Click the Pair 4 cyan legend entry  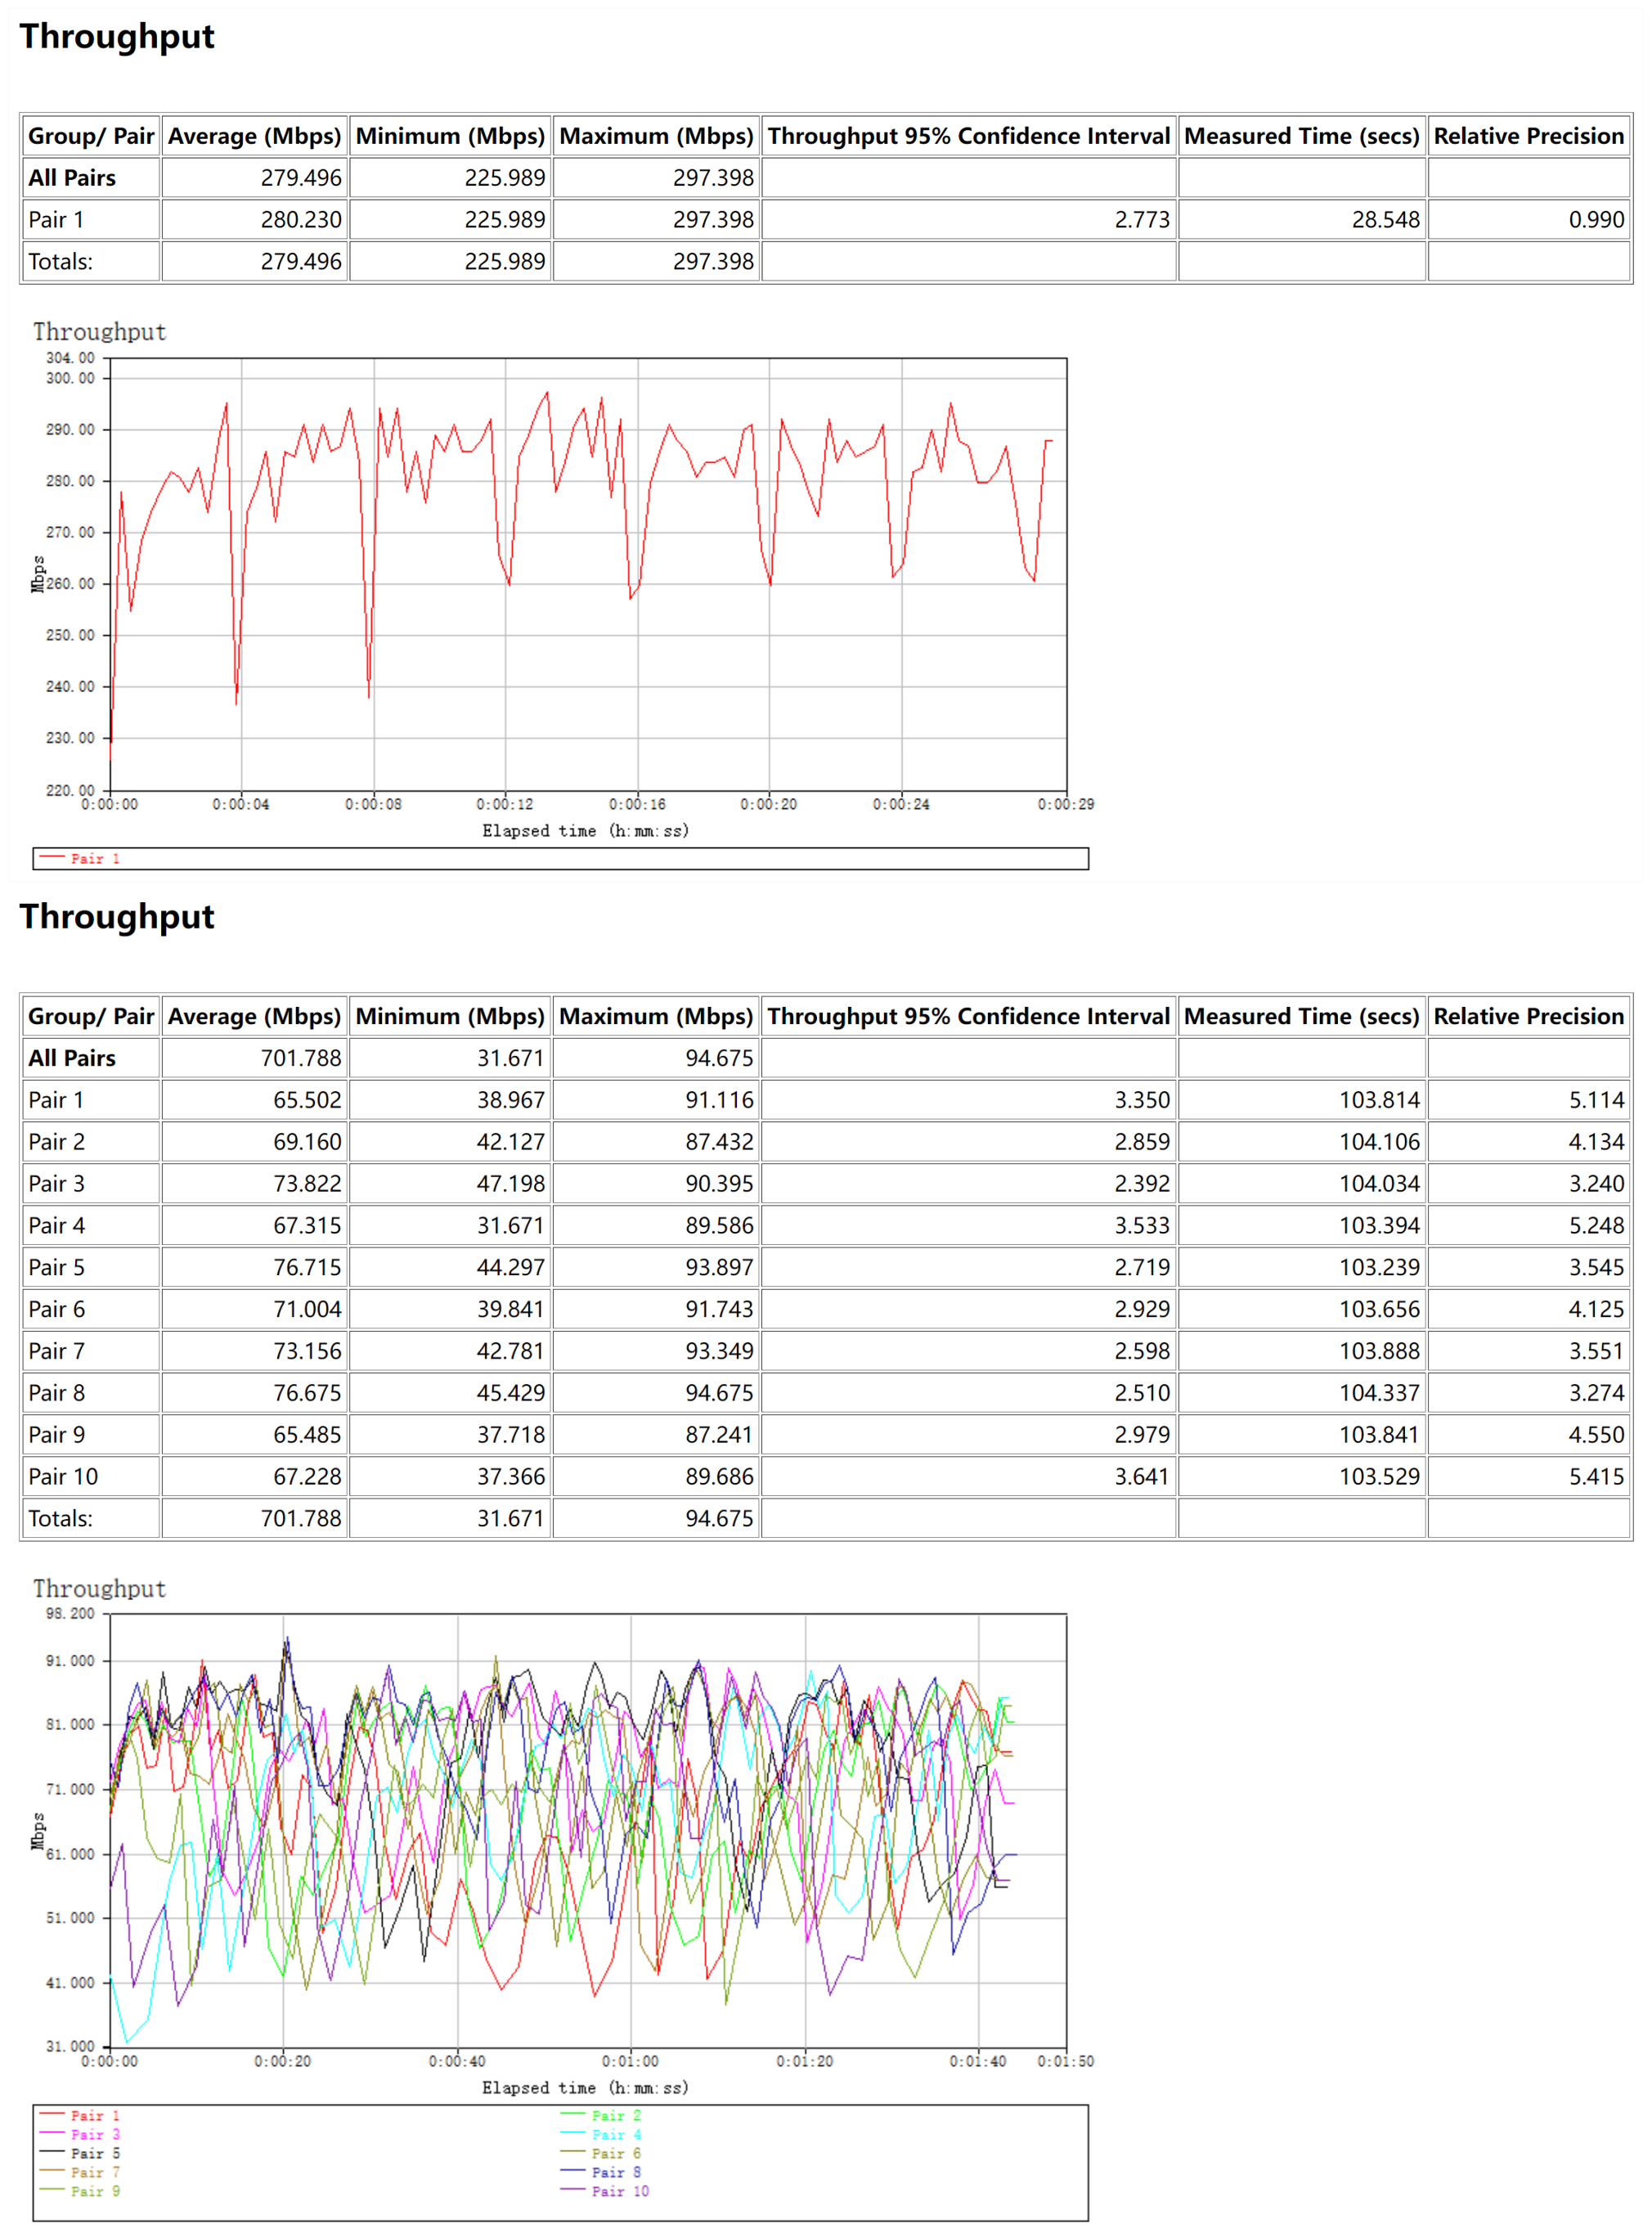pos(615,2134)
